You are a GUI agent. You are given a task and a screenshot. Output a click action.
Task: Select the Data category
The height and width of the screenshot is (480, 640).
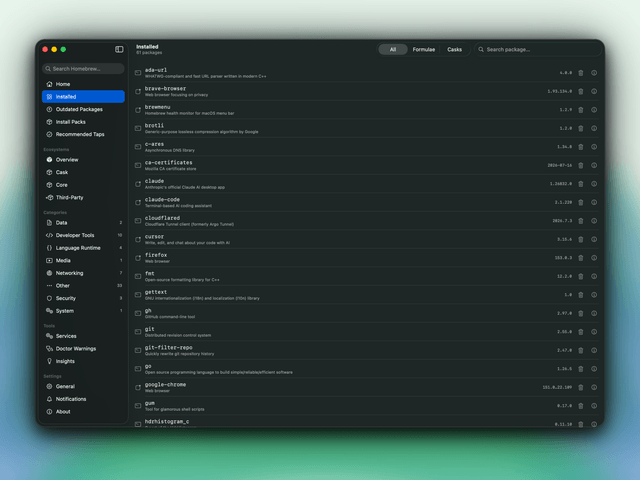pos(83,223)
